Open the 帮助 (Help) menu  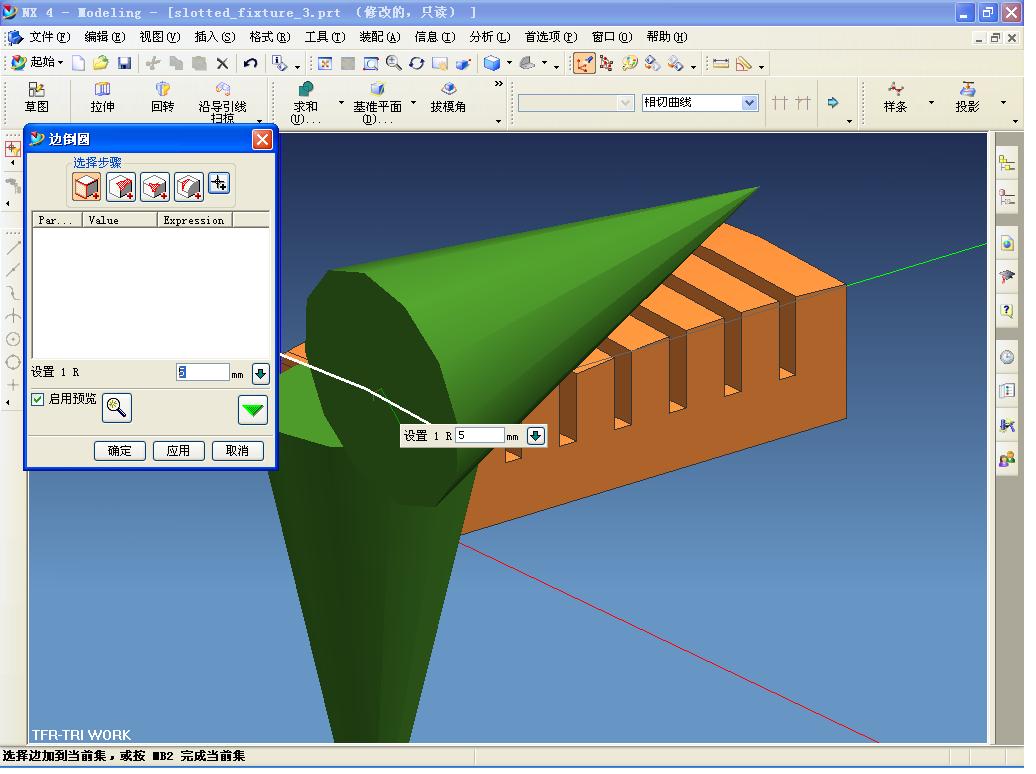coord(667,37)
